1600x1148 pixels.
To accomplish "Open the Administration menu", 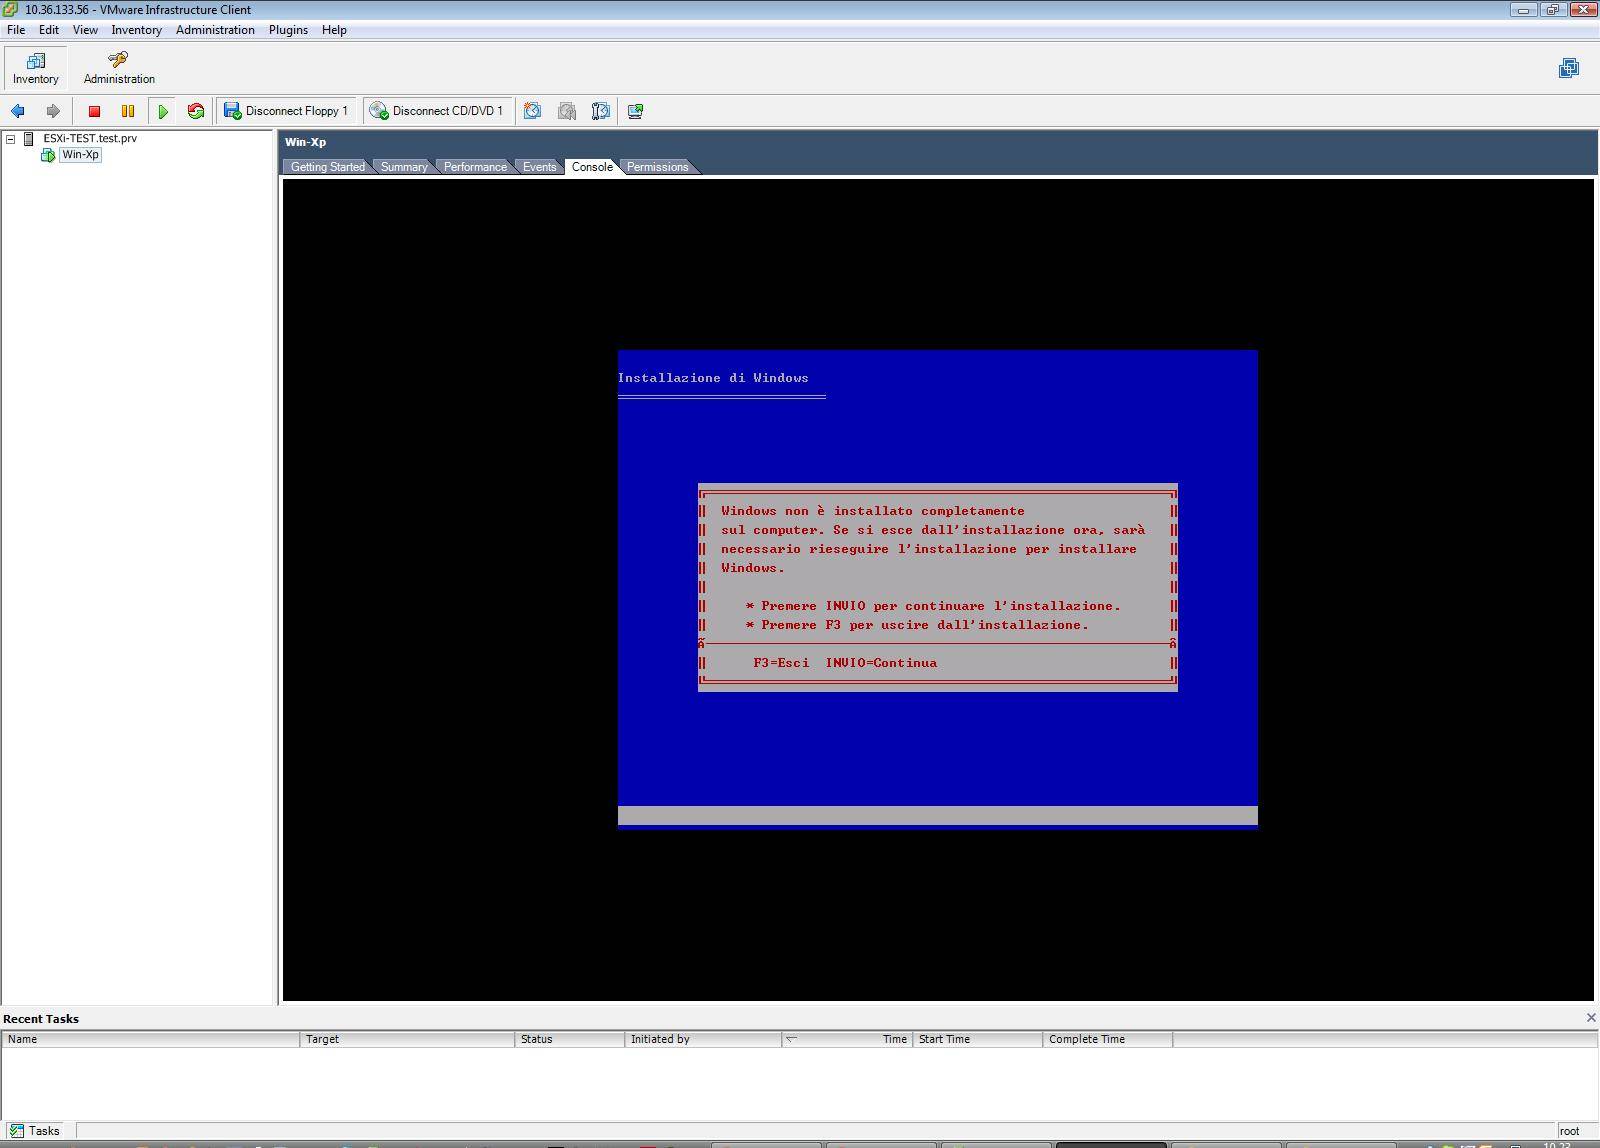I will click(x=215, y=30).
